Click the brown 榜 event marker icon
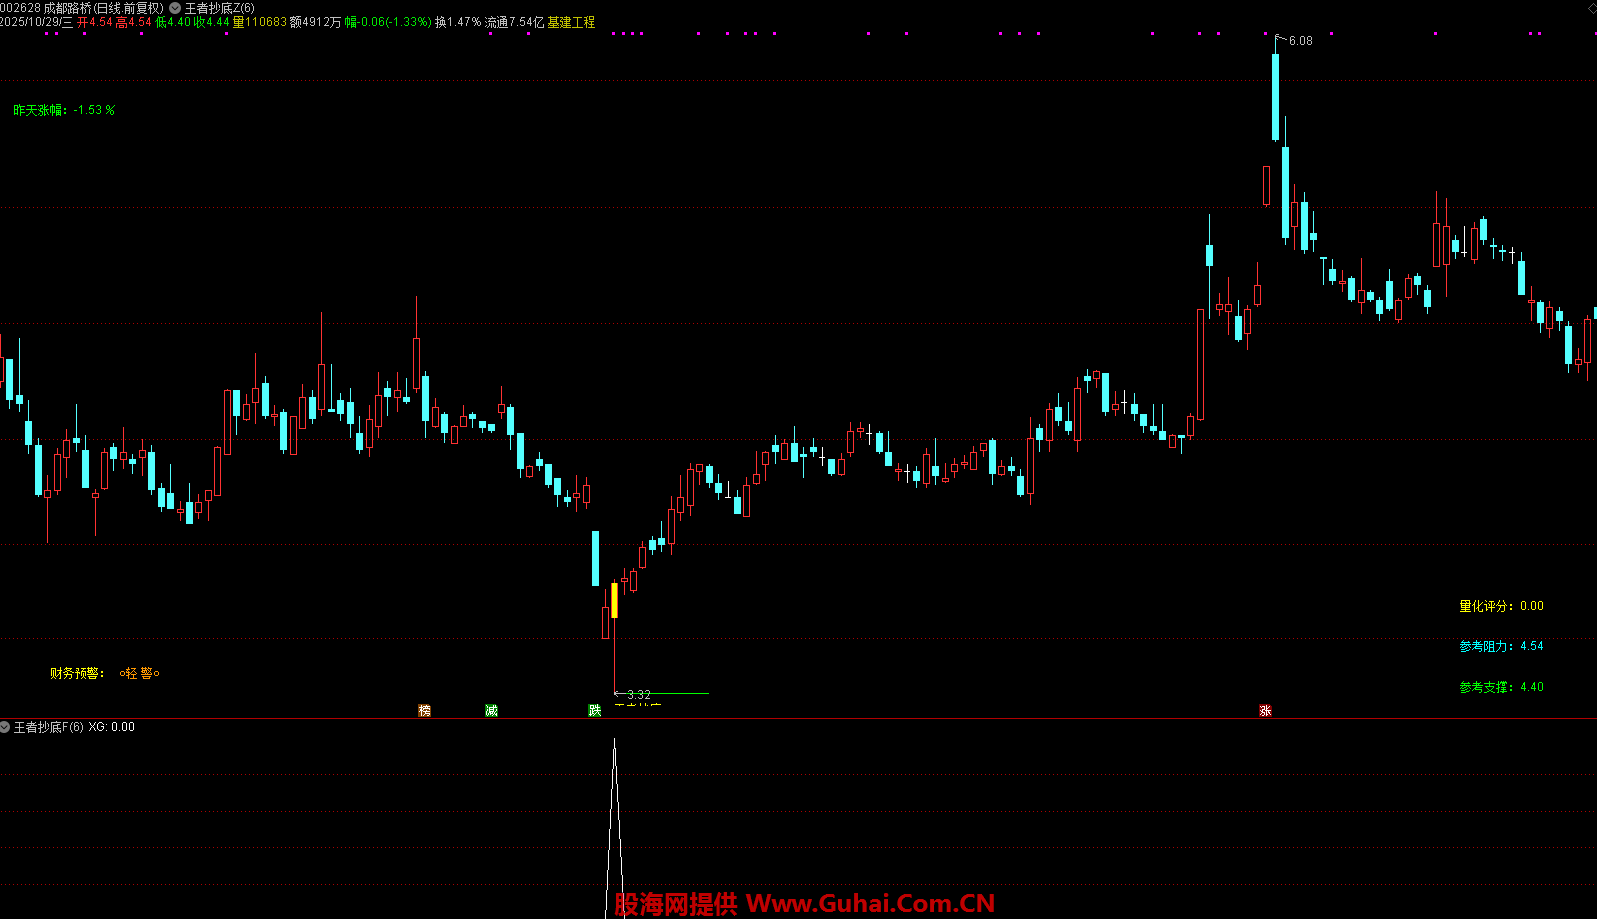 [x=424, y=710]
